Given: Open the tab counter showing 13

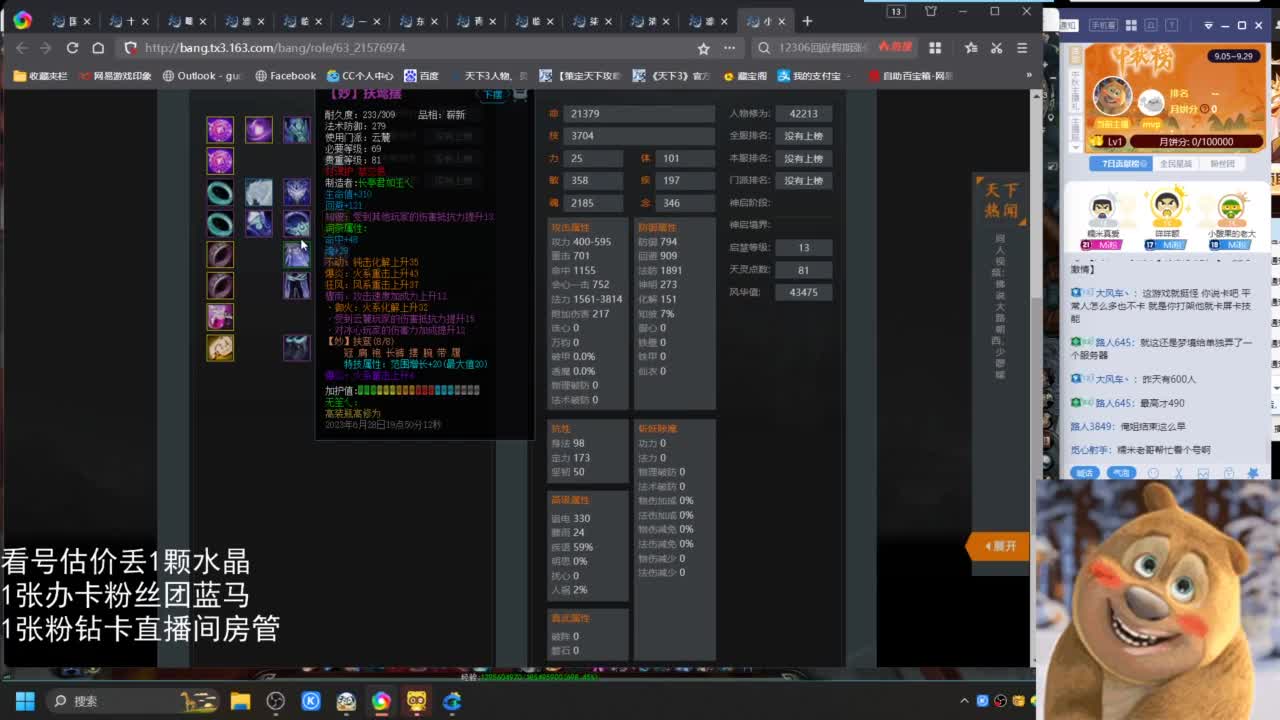Looking at the screenshot, I should (x=896, y=11).
